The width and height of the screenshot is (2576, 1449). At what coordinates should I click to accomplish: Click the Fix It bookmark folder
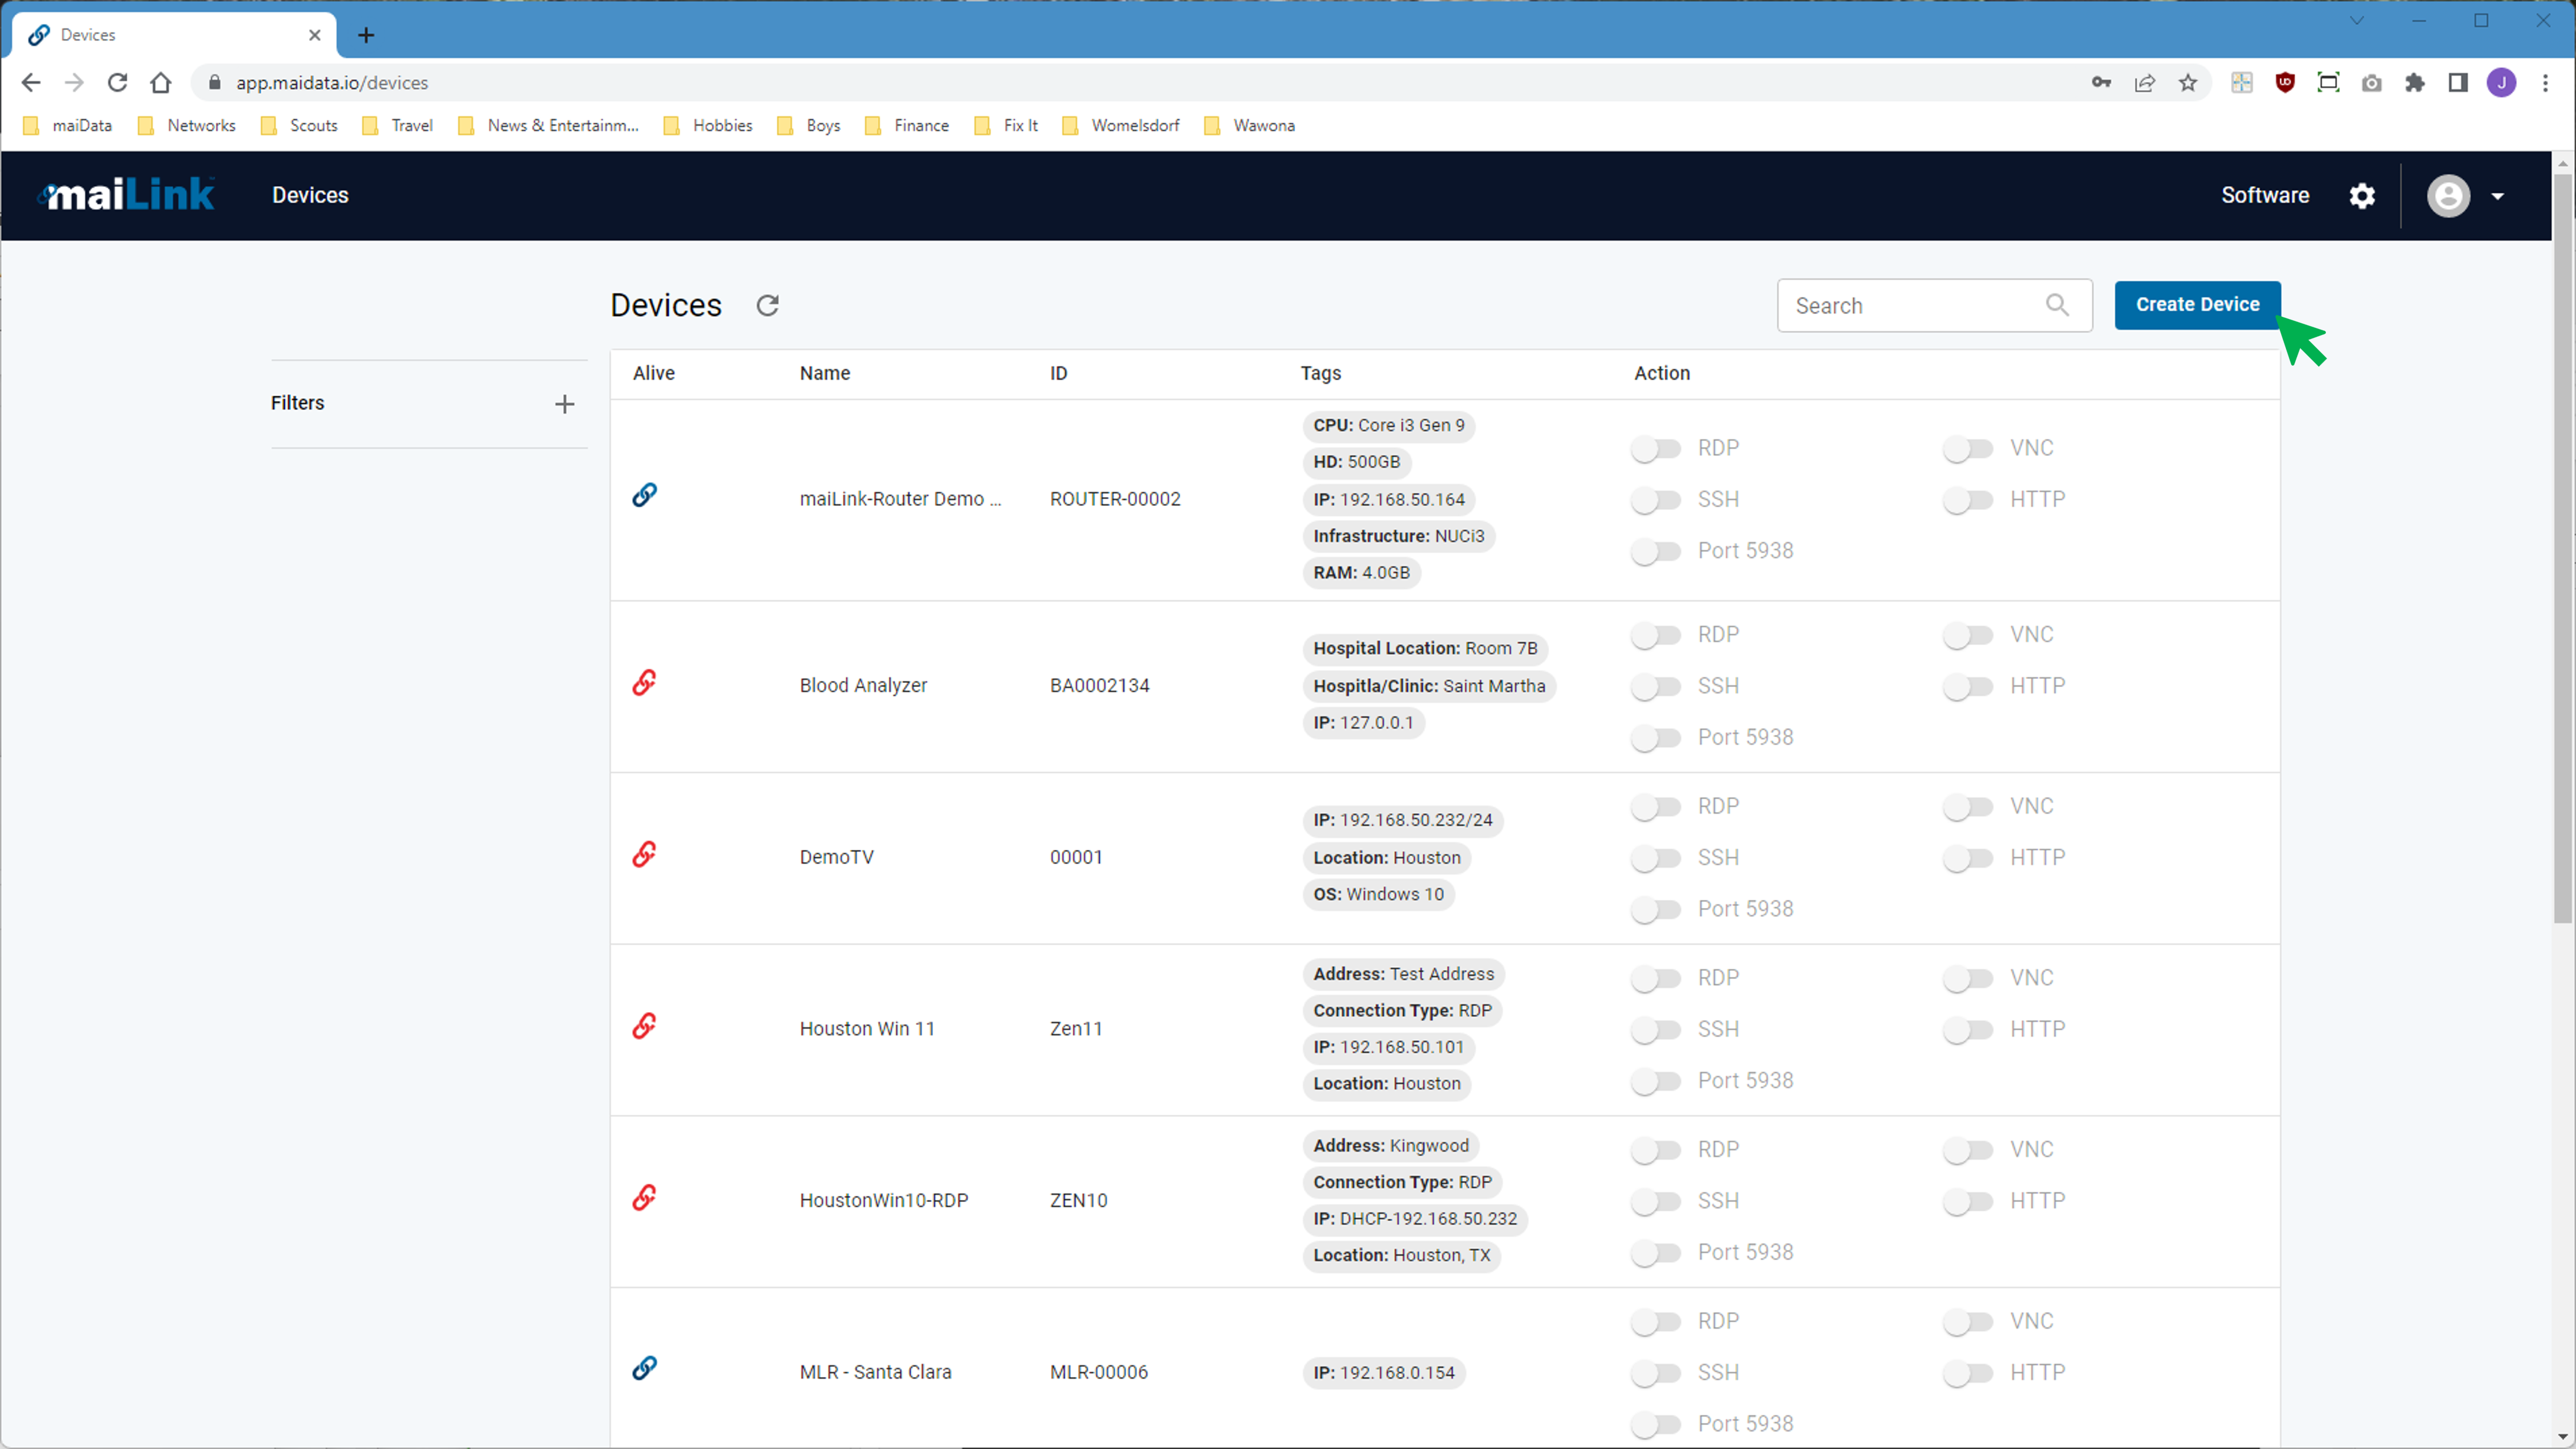pyautogui.click(x=1006, y=126)
